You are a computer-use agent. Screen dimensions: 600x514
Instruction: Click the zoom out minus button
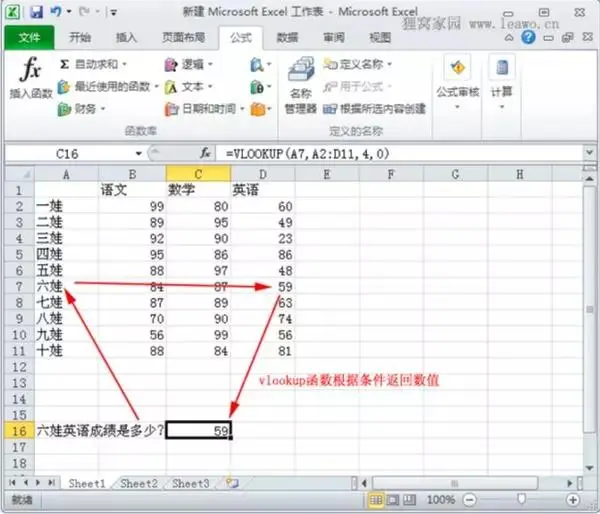click(x=469, y=499)
